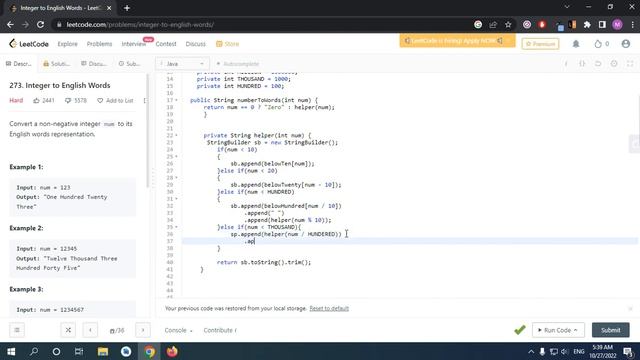Image resolution: width=640 pixels, height=360 pixels.
Task: Open the Interview menu item
Action: click(x=133, y=44)
